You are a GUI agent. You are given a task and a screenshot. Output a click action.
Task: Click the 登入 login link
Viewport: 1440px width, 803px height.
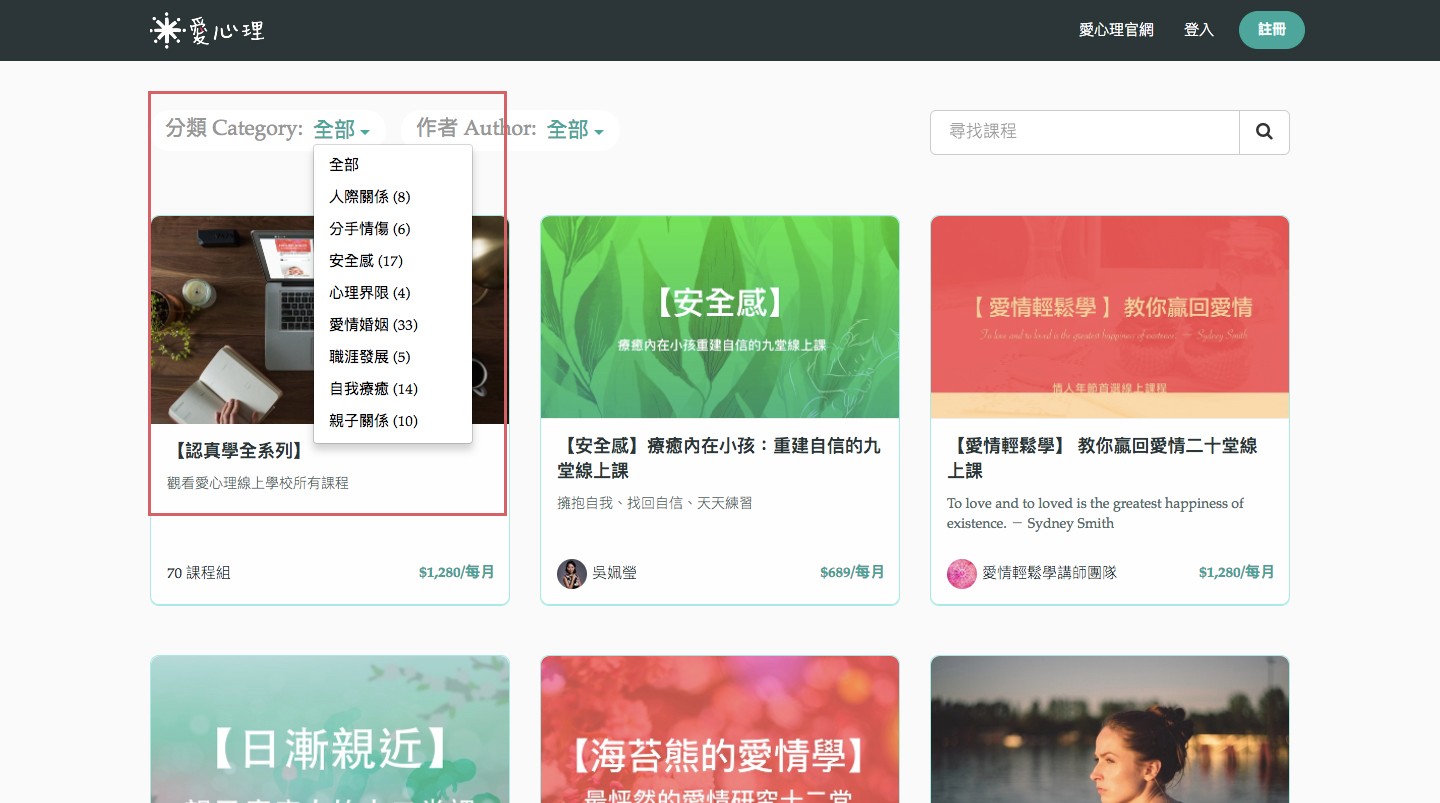tap(1199, 30)
